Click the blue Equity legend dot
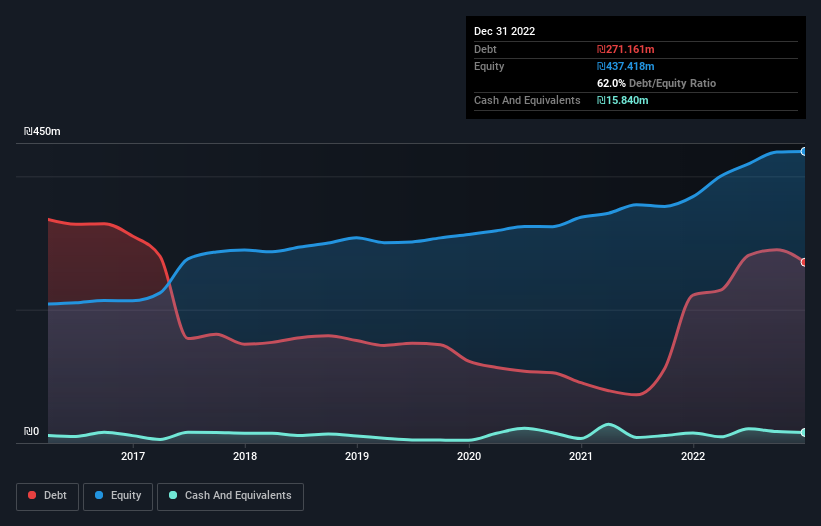The width and height of the screenshot is (821, 526). (x=99, y=495)
